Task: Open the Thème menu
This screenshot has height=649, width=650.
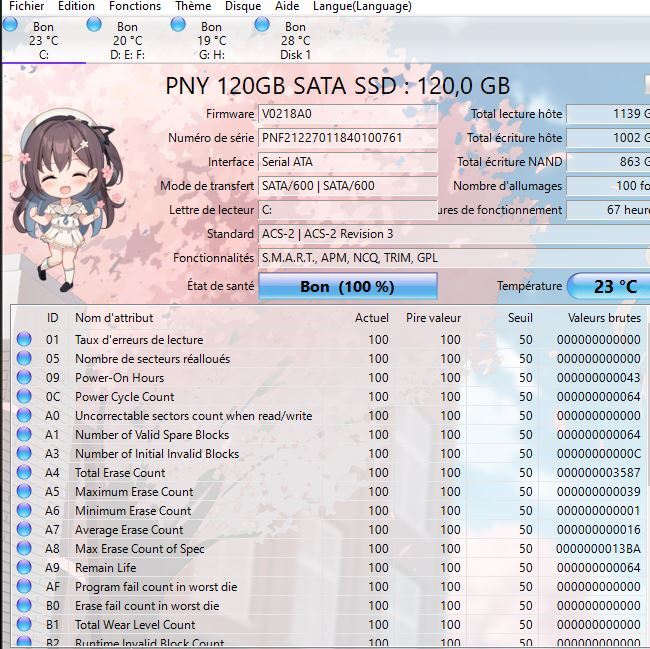Action: coord(193,6)
